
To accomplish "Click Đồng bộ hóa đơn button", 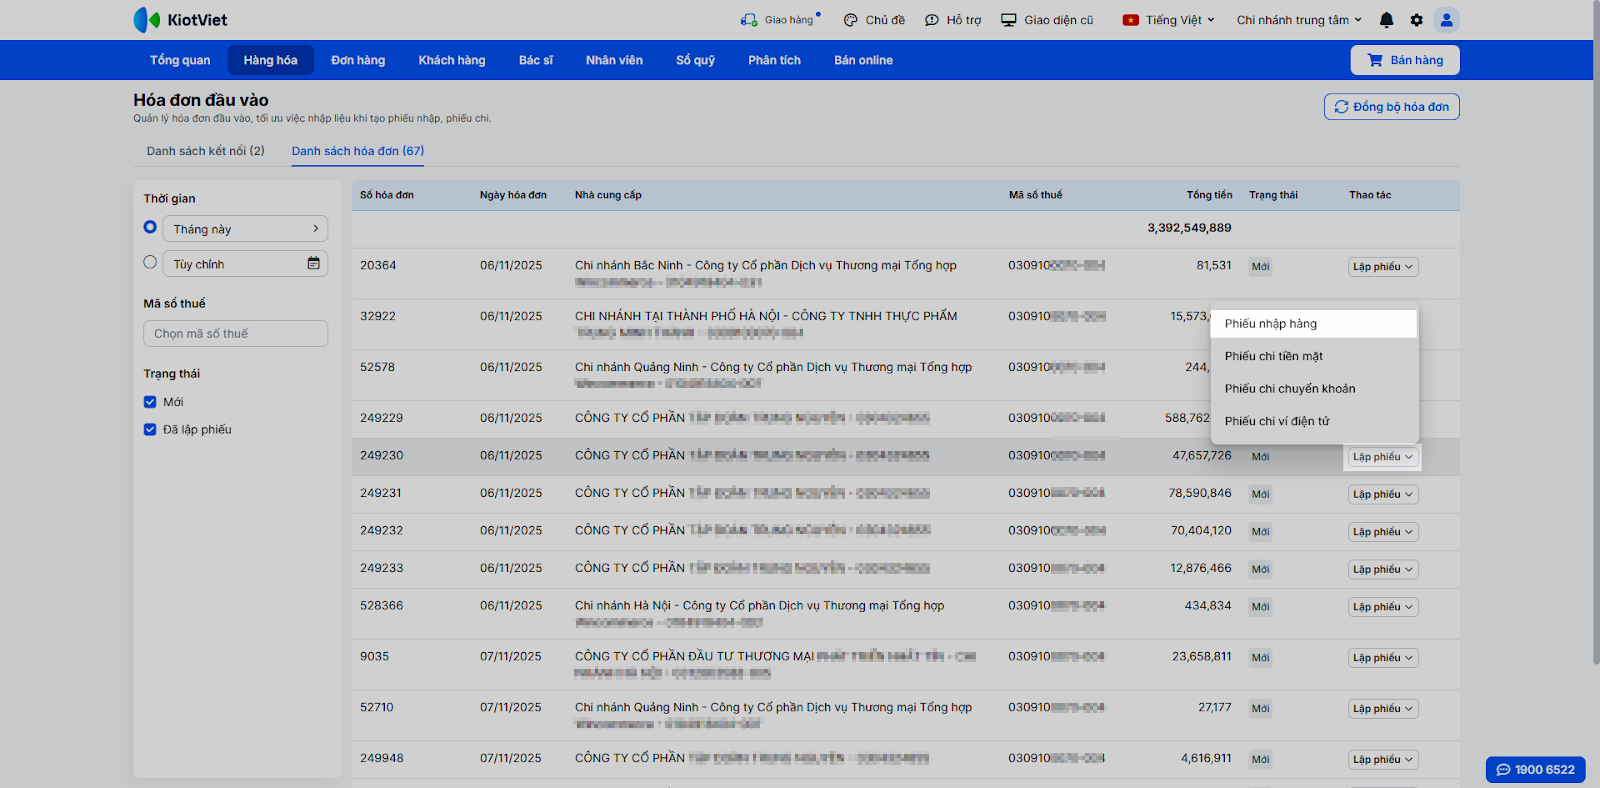I will point(1391,107).
